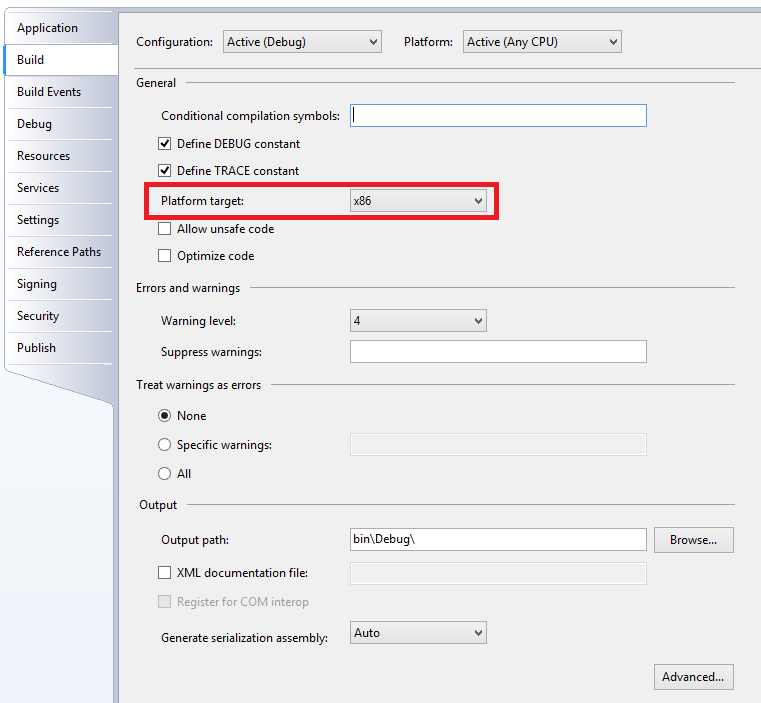Switch to the Build Events tab
Image resolution: width=761 pixels, height=703 pixels.
tap(49, 92)
